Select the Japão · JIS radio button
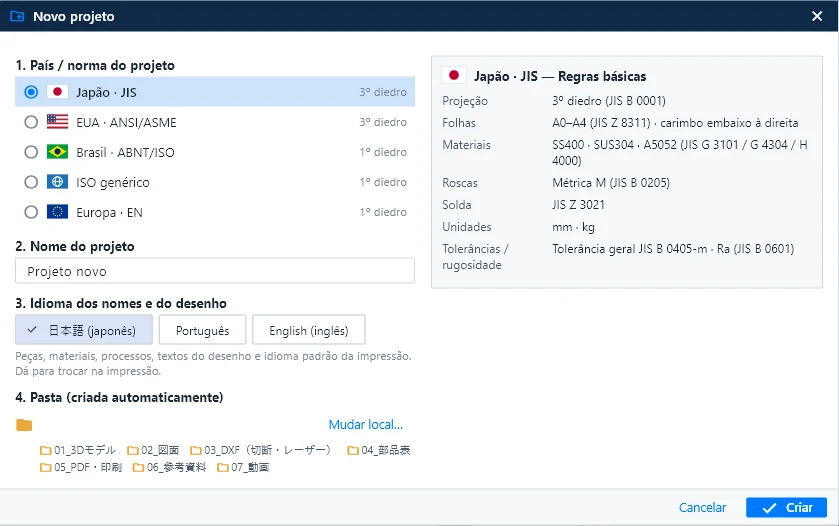The image size is (839, 526). point(31,92)
